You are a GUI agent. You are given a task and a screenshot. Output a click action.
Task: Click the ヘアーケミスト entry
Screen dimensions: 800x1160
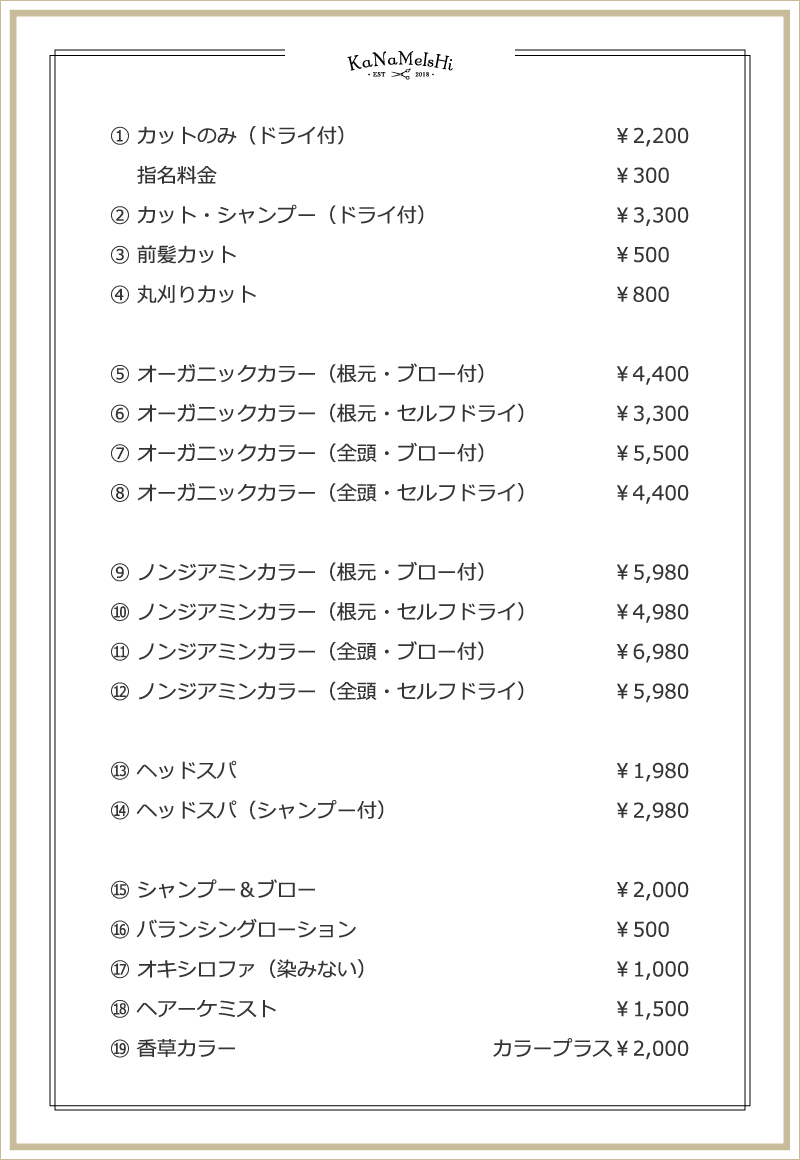(x=207, y=1009)
